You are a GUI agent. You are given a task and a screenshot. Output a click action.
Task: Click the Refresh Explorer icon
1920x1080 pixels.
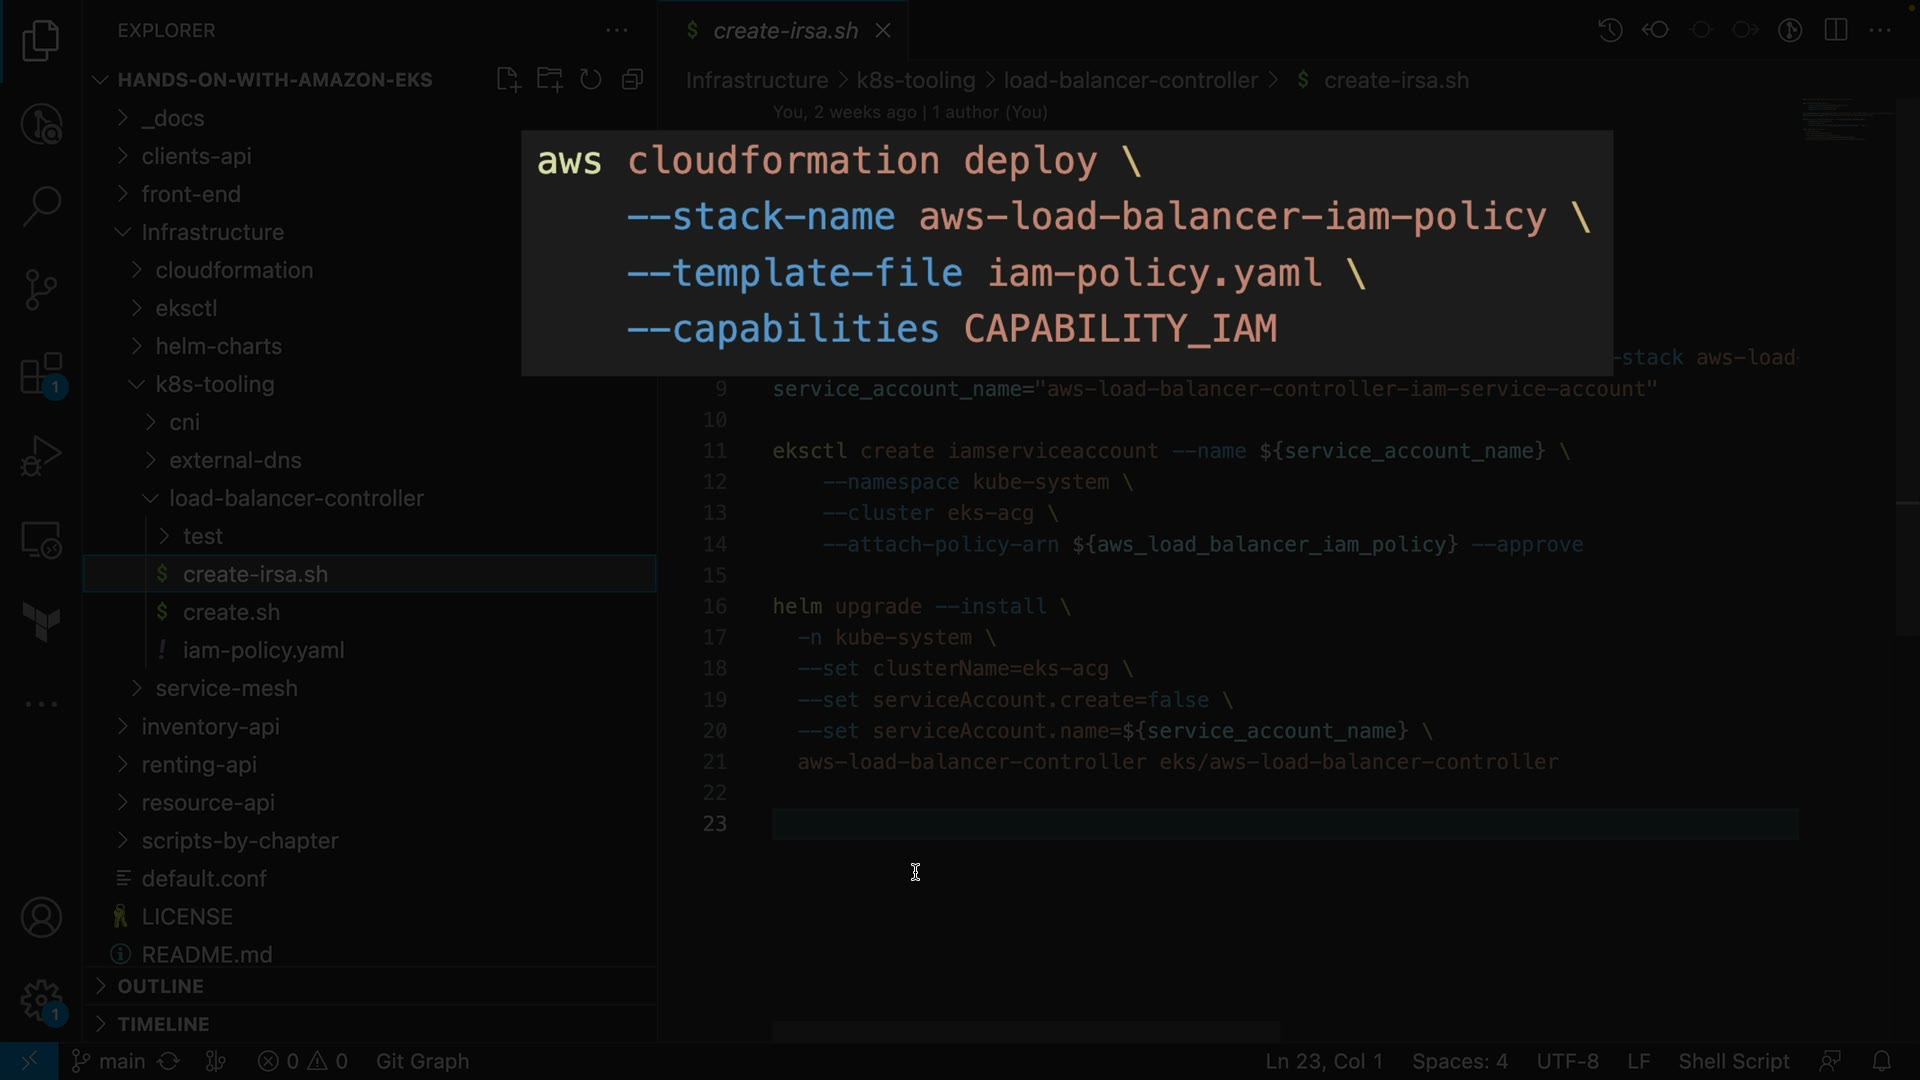pos(591,80)
